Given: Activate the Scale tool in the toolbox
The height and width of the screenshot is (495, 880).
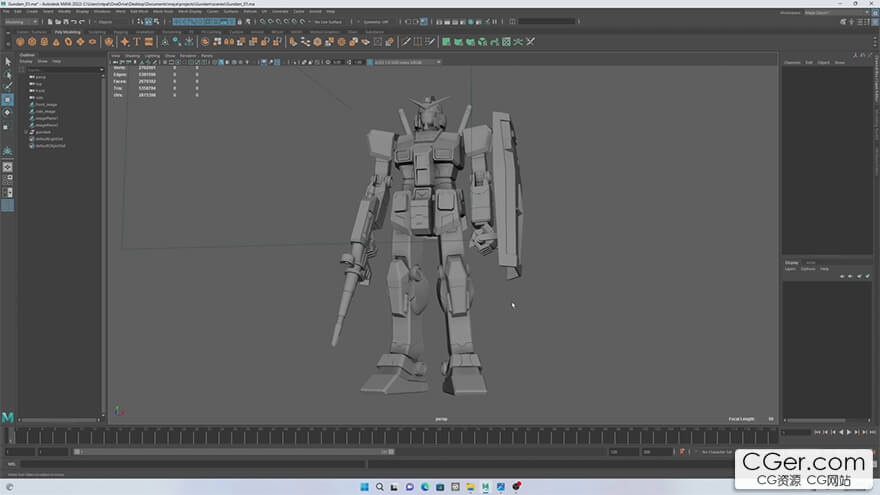Looking at the screenshot, I should [8, 126].
